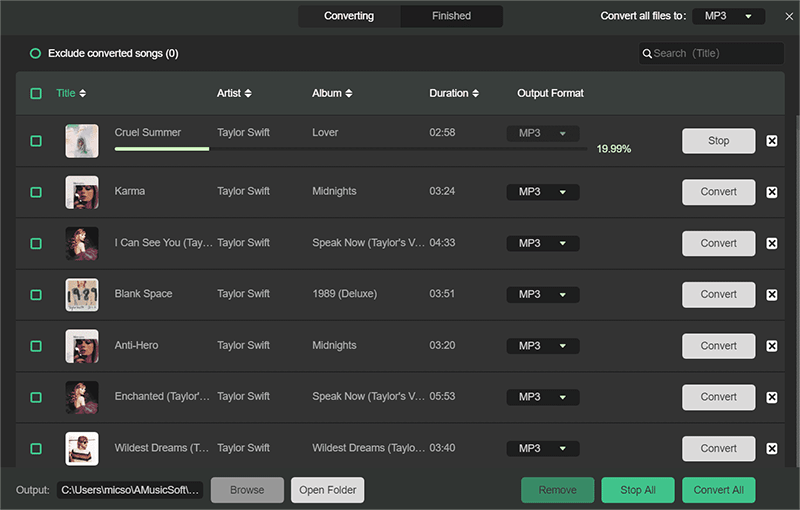800x510 pixels.
Task: Click Wildest Dreams album cover thumbnail
Action: [82, 448]
